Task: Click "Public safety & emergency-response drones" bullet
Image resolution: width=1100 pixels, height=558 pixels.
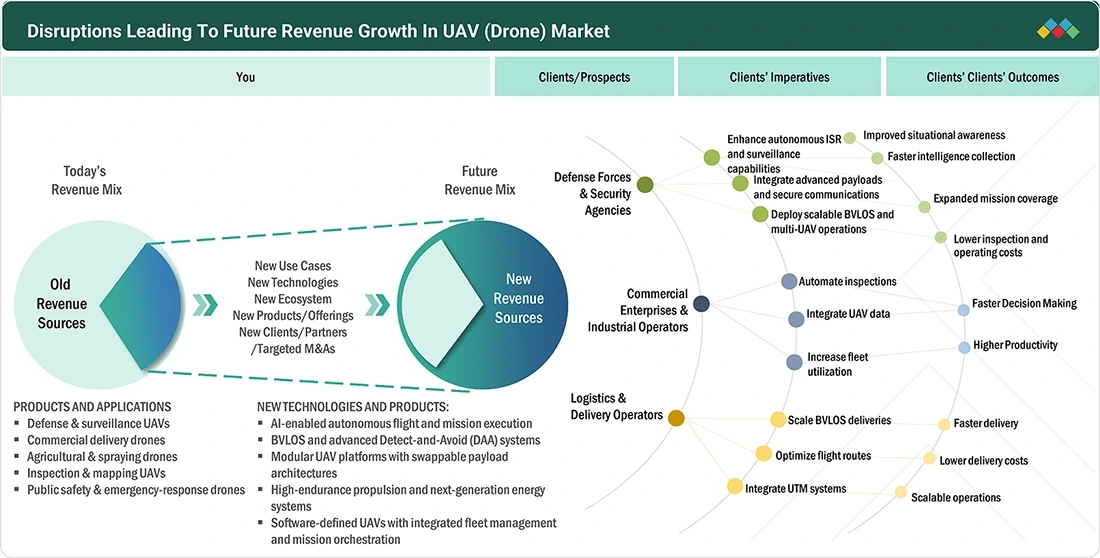Action: (136, 490)
